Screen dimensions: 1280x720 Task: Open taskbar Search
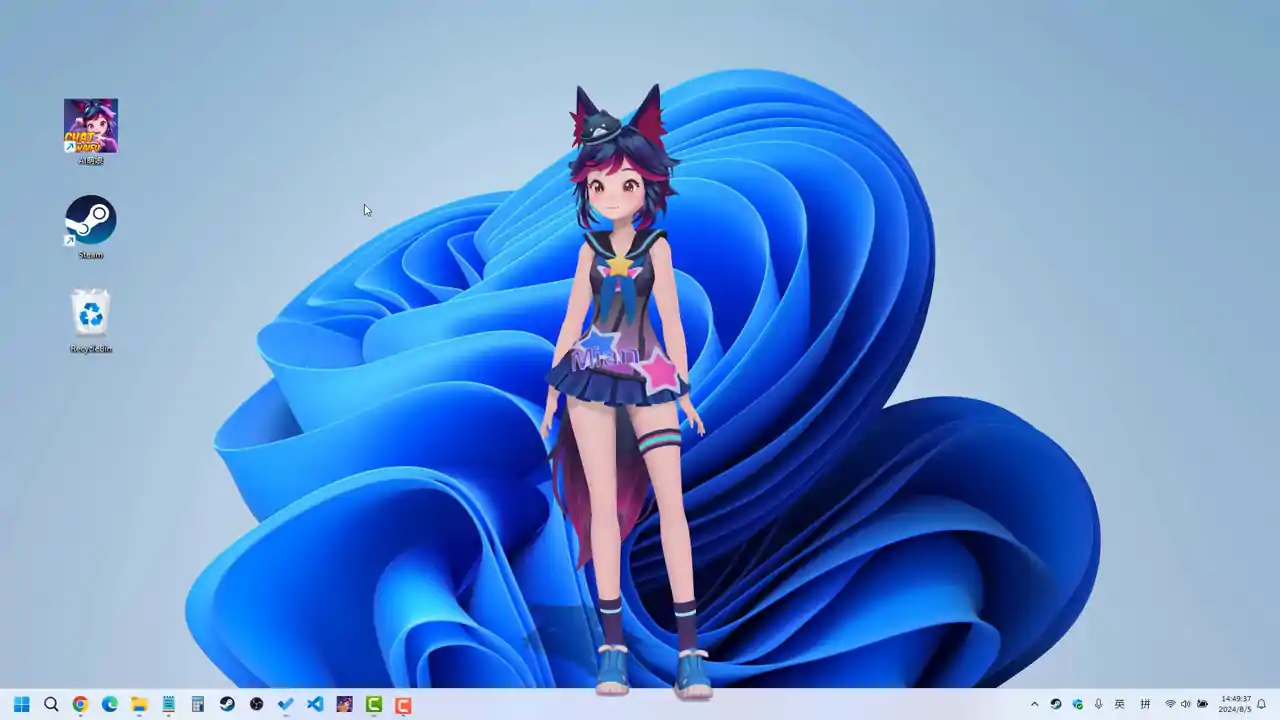tap(51, 704)
